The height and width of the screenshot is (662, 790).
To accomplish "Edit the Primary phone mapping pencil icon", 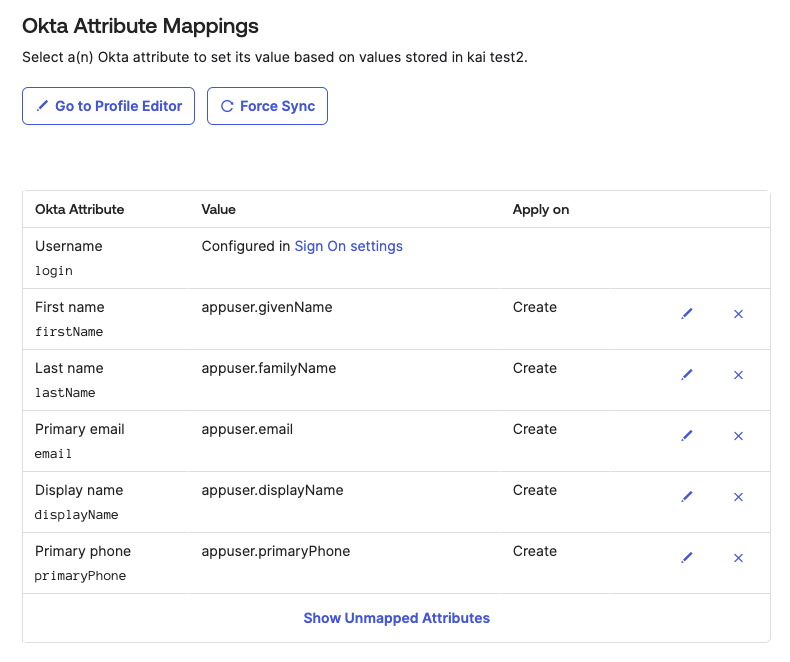I will pyautogui.click(x=687, y=558).
